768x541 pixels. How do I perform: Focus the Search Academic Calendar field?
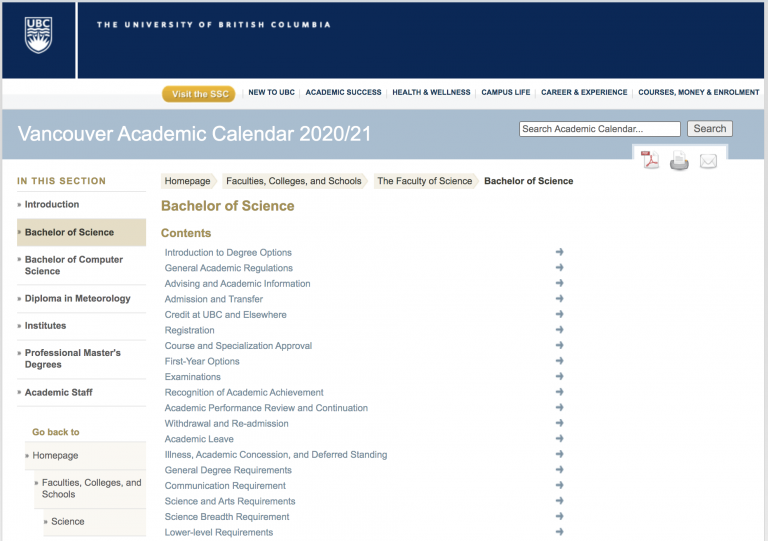(599, 129)
